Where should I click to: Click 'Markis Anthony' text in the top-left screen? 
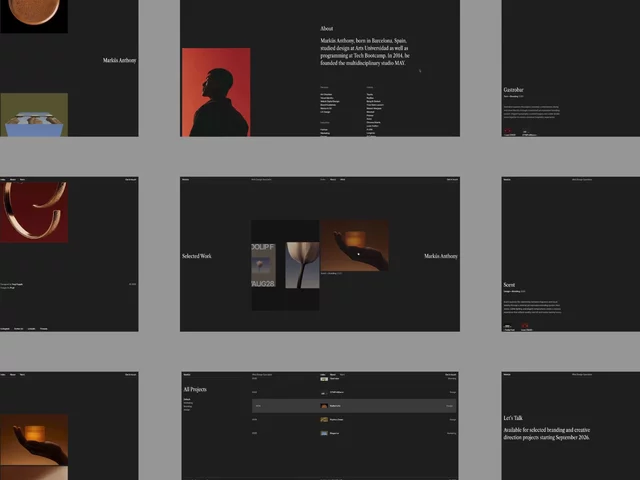coord(120,60)
